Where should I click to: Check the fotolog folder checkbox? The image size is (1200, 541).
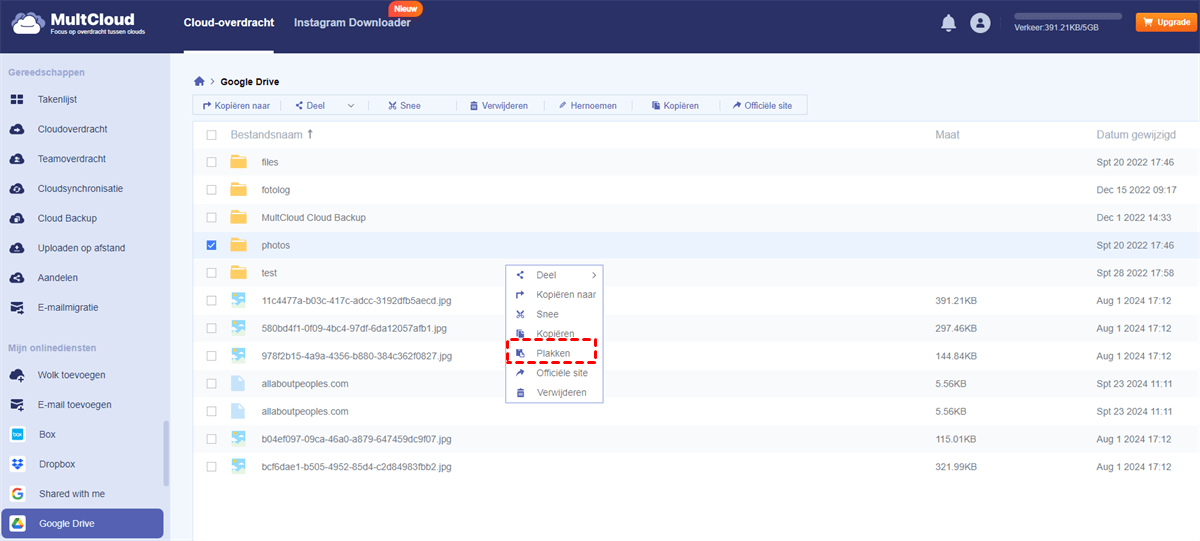(211, 189)
